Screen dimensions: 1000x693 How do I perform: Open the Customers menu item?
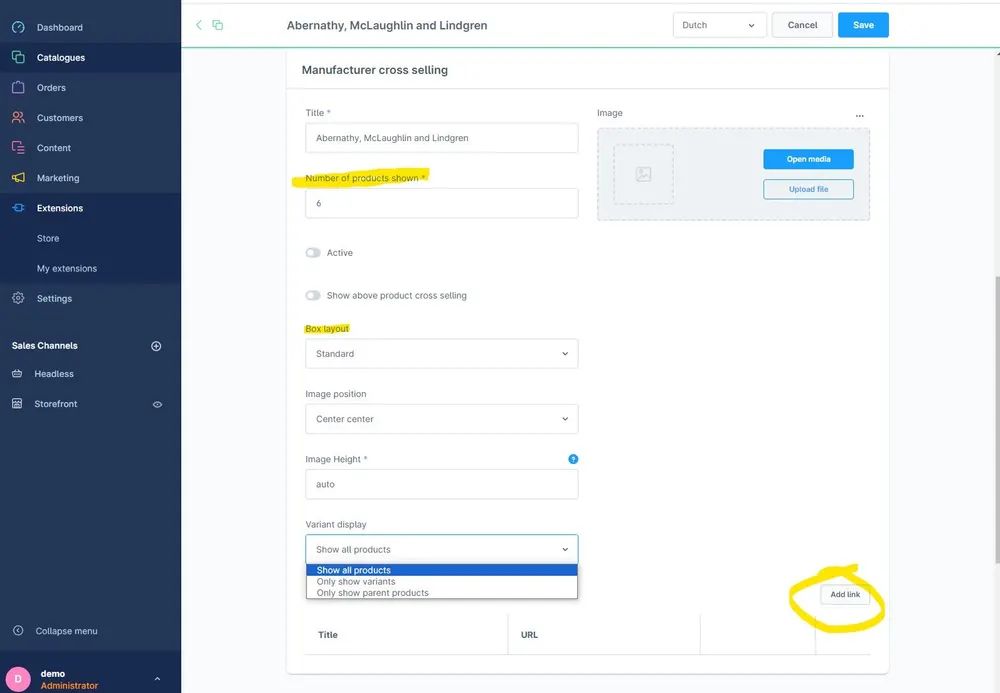tap(60, 117)
